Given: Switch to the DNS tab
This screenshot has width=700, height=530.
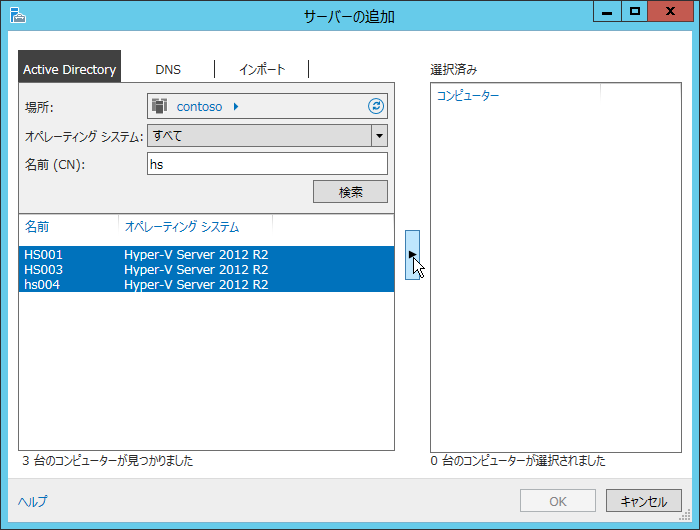Looking at the screenshot, I should pos(168,70).
